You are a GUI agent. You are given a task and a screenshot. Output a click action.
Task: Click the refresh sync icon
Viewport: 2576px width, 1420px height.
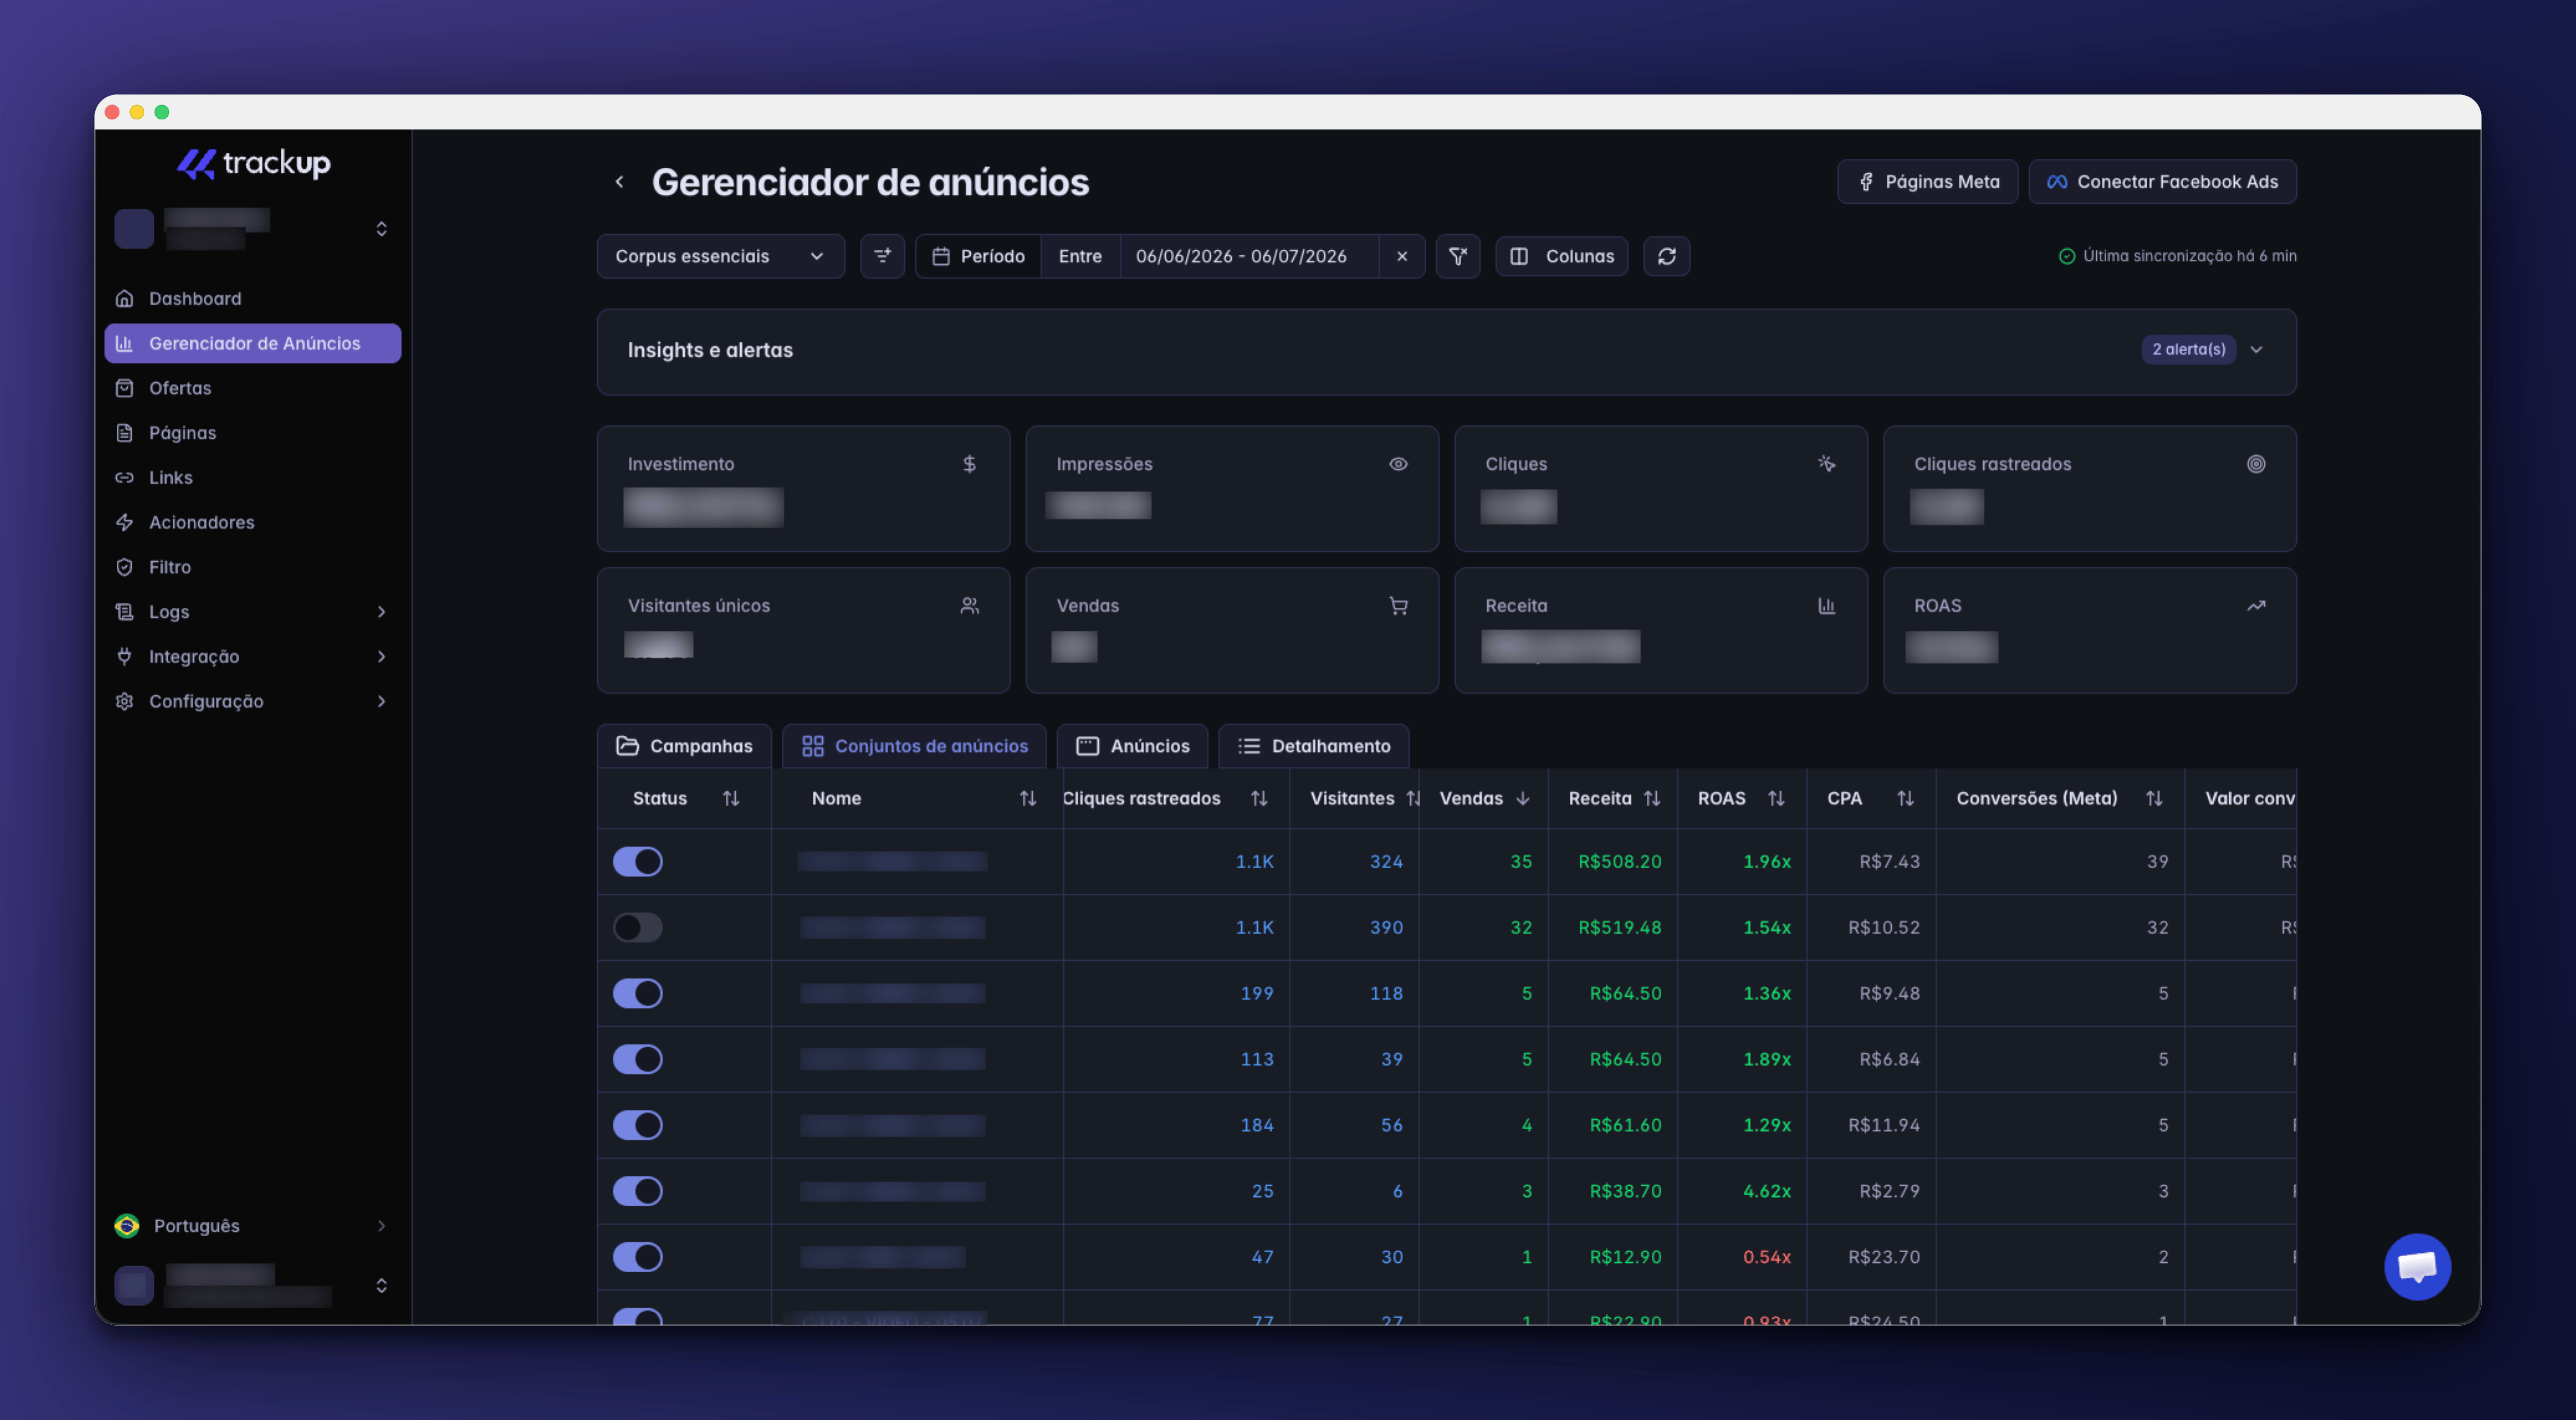point(1666,257)
